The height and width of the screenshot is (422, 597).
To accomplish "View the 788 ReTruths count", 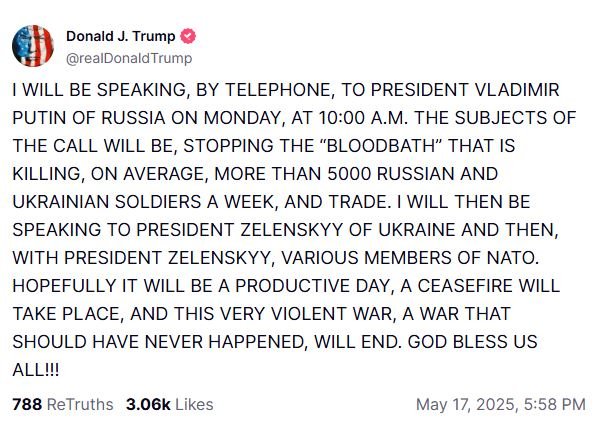I will point(27,404).
